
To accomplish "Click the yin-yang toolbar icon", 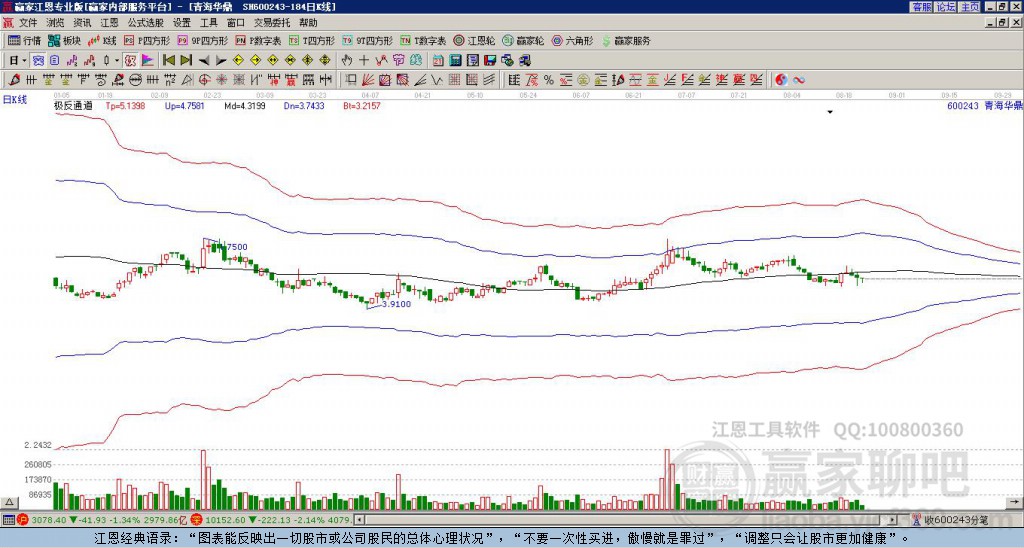I will point(781,80).
